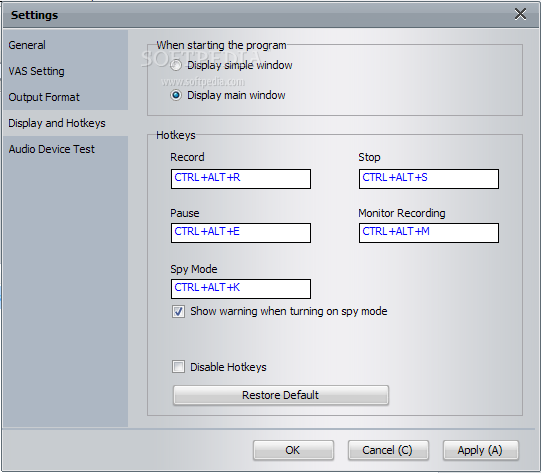
Task: Click the Apply (A) button
Action: click(481, 450)
